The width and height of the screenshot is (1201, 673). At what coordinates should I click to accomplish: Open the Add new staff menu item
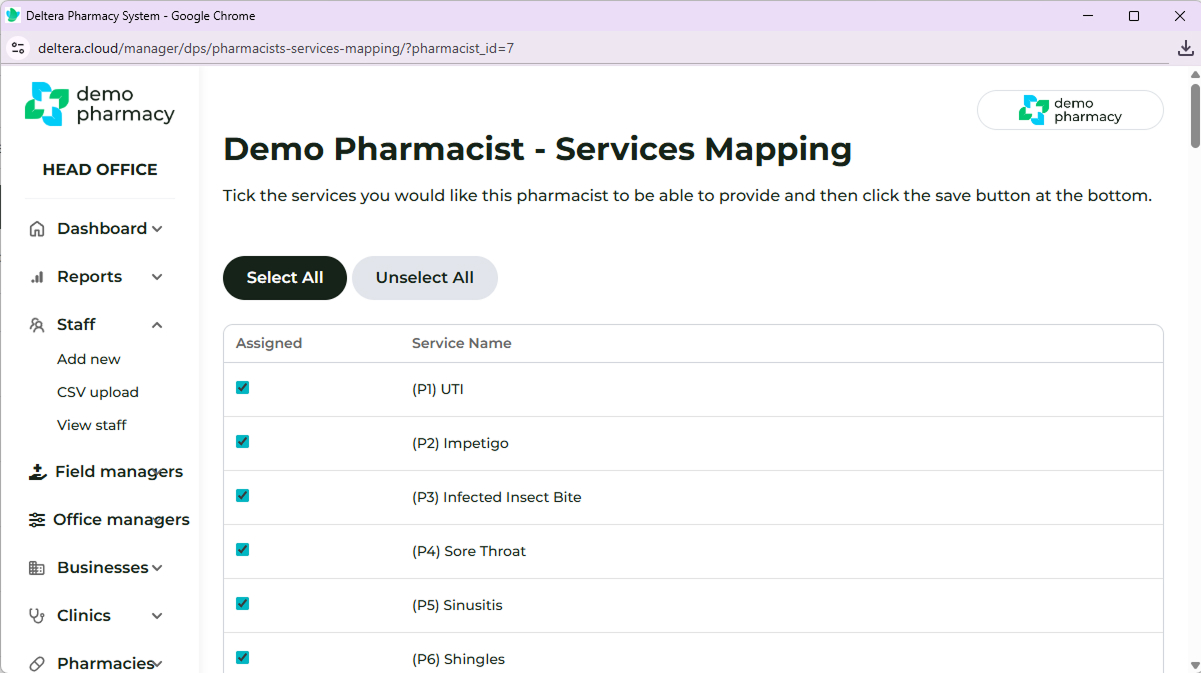(x=89, y=359)
